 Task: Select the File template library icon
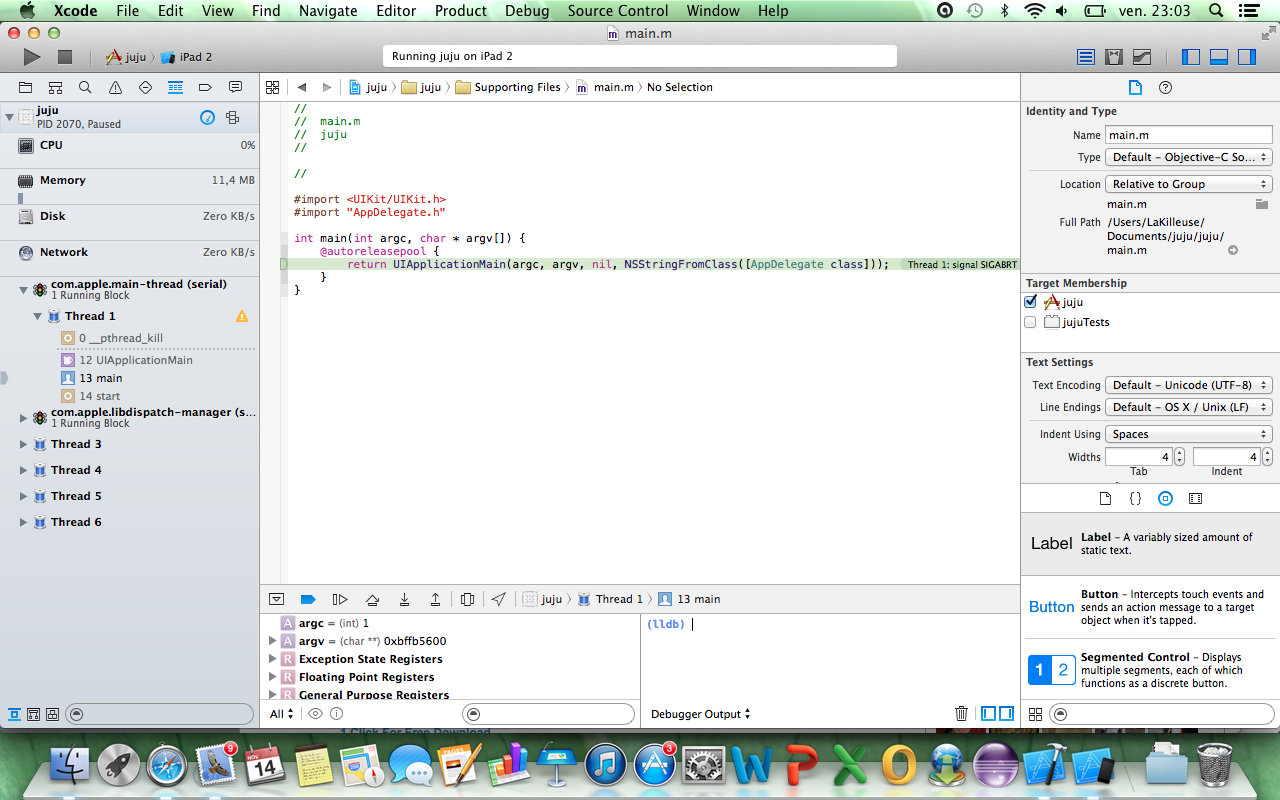[x=1105, y=498]
